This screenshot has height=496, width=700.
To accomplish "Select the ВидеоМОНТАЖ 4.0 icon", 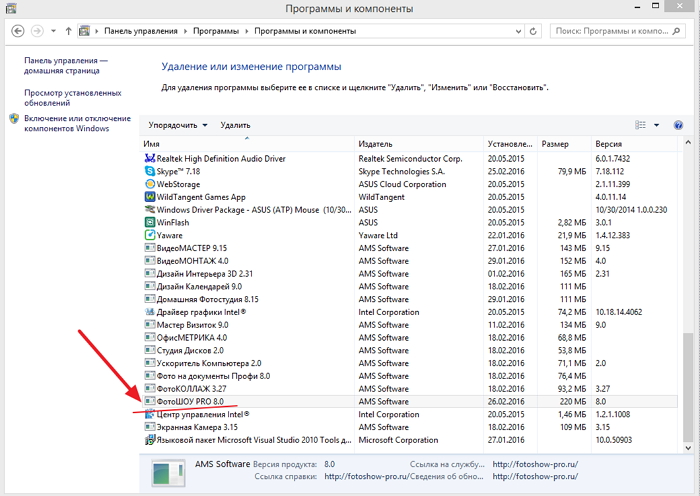I will pos(150,261).
